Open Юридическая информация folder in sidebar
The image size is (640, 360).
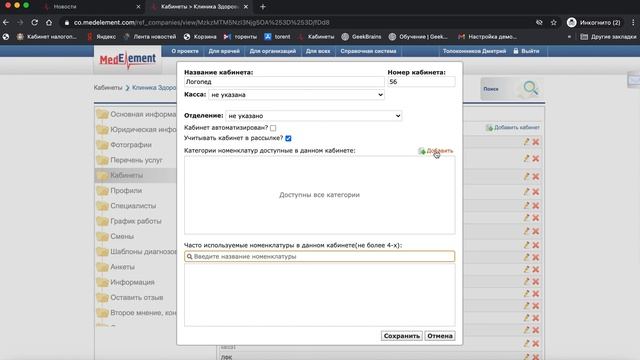click(137, 129)
